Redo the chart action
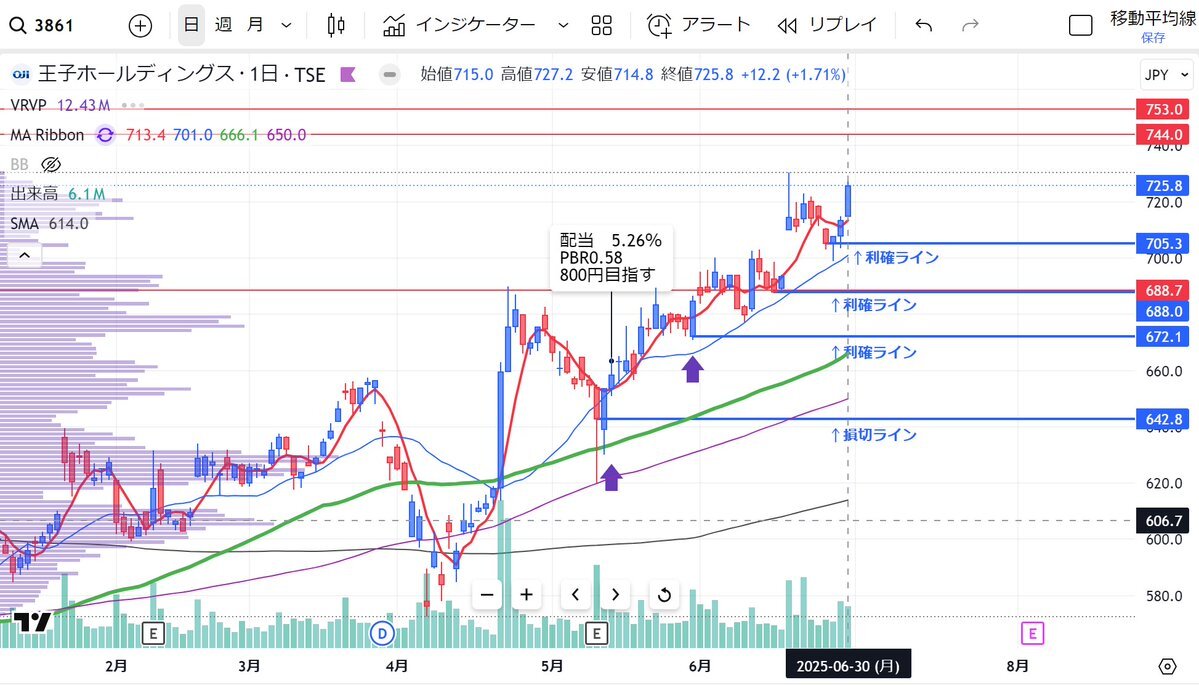1199x685 pixels. coord(970,25)
